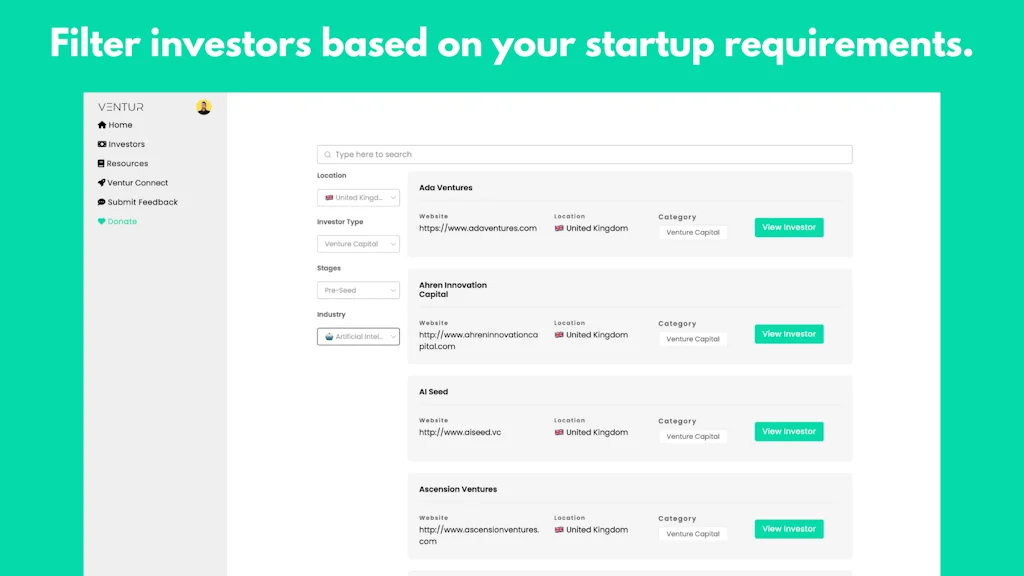The width and height of the screenshot is (1024, 576).
Task: Click the Investors camera icon
Action: point(100,144)
